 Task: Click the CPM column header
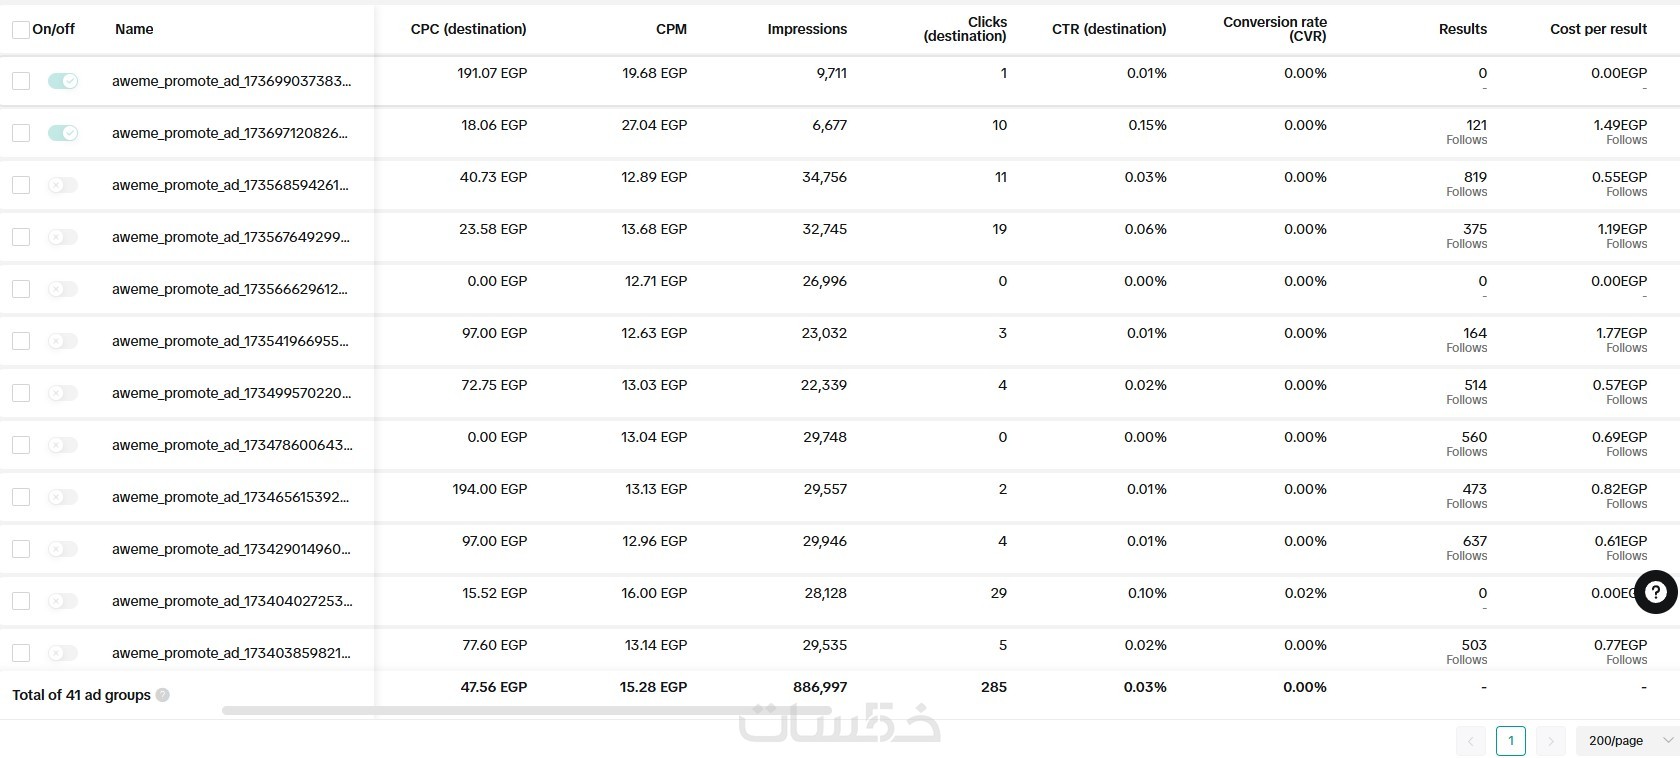pyautogui.click(x=671, y=29)
